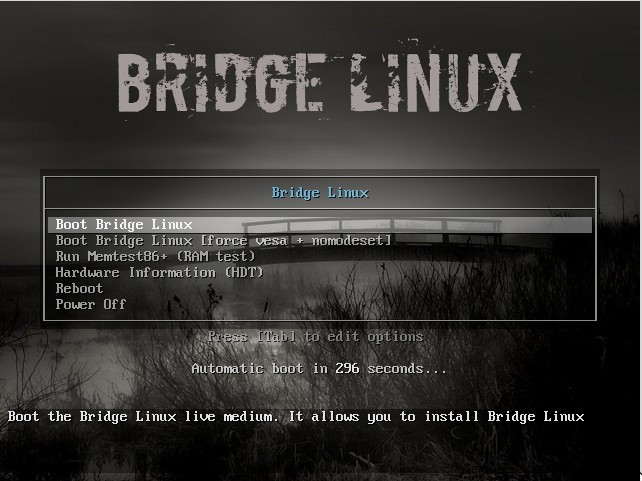Choose the Reboot menu entry
The image size is (642, 481).
click(x=79, y=289)
